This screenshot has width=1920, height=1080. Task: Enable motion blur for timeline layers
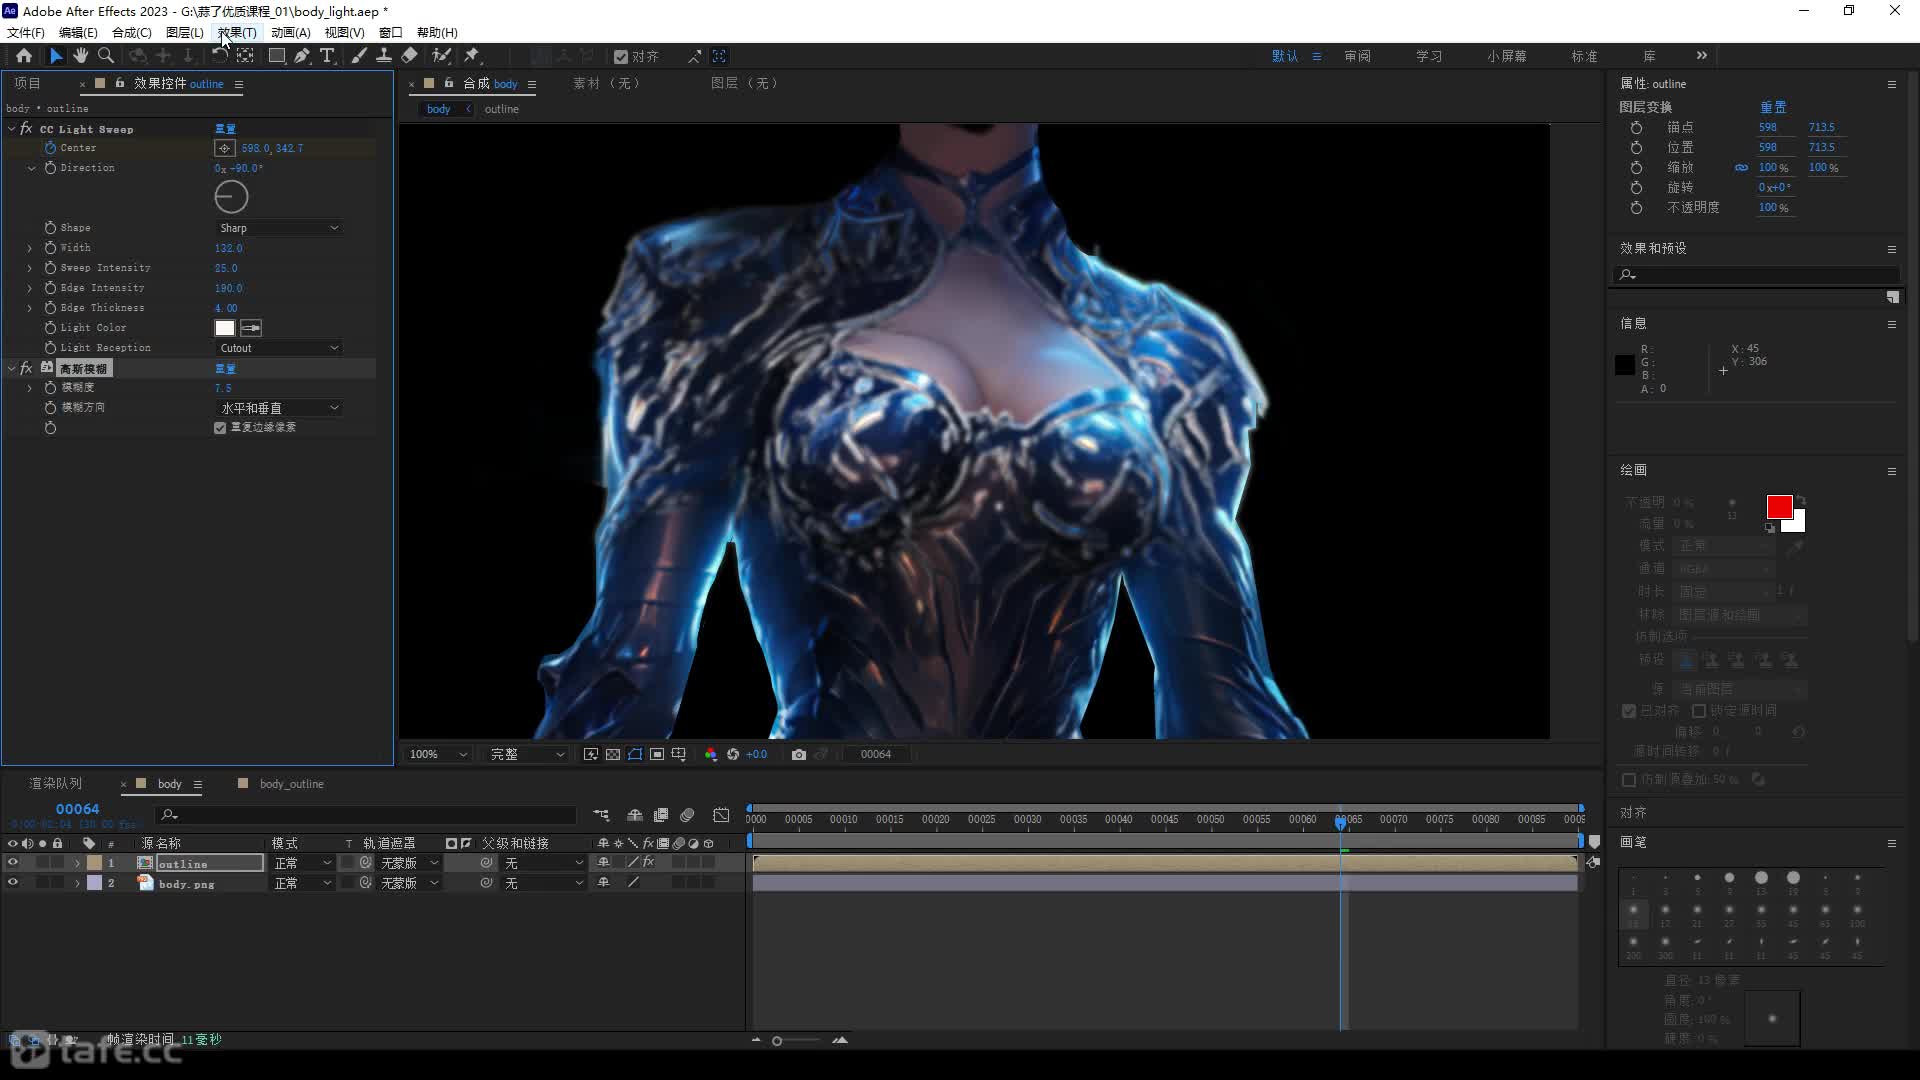pos(687,816)
